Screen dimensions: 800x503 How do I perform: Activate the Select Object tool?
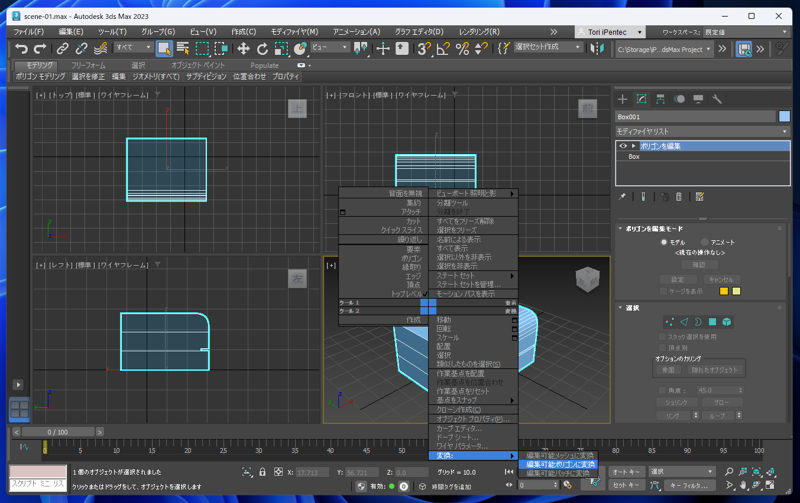tap(164, 49)
